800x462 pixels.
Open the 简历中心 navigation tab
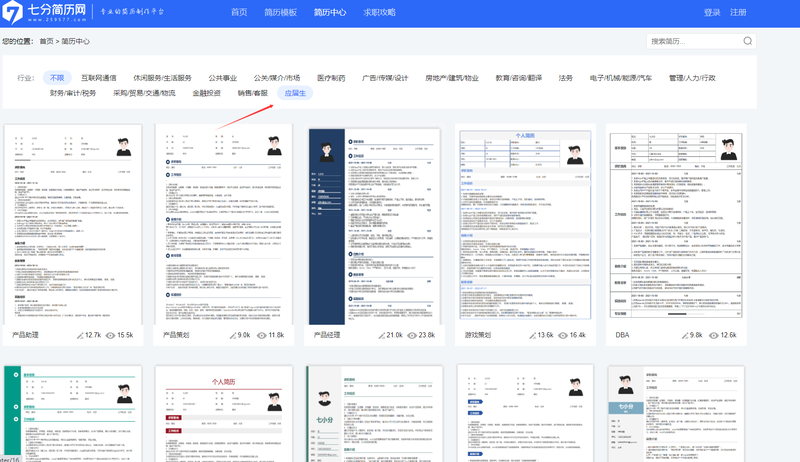330,12
